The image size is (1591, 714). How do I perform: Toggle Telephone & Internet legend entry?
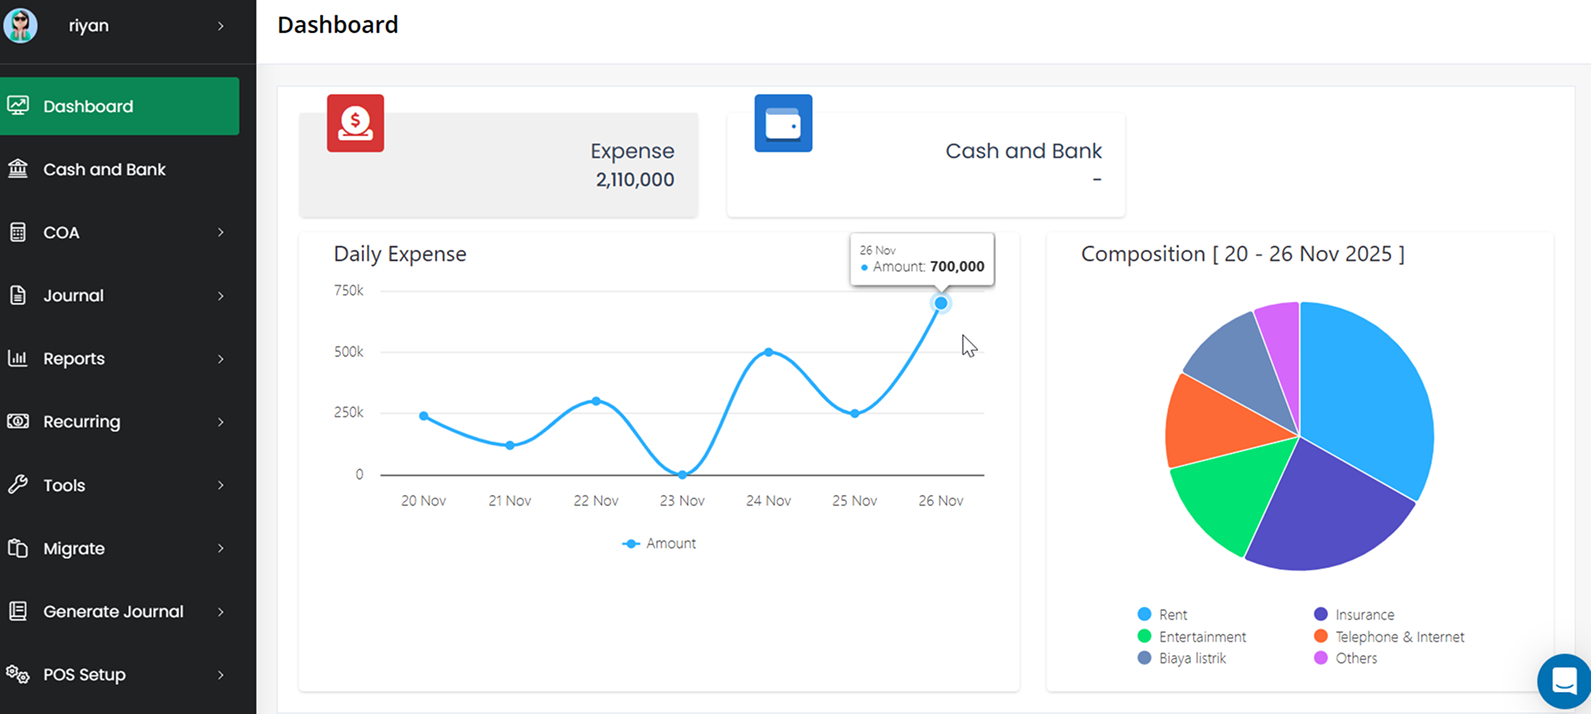1389,636
